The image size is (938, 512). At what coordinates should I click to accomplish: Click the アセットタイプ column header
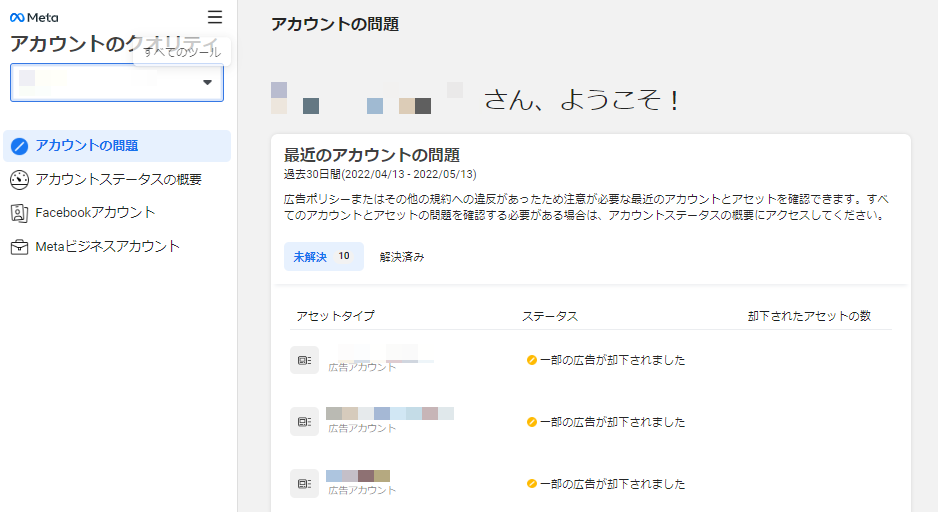tap(335, 316)
